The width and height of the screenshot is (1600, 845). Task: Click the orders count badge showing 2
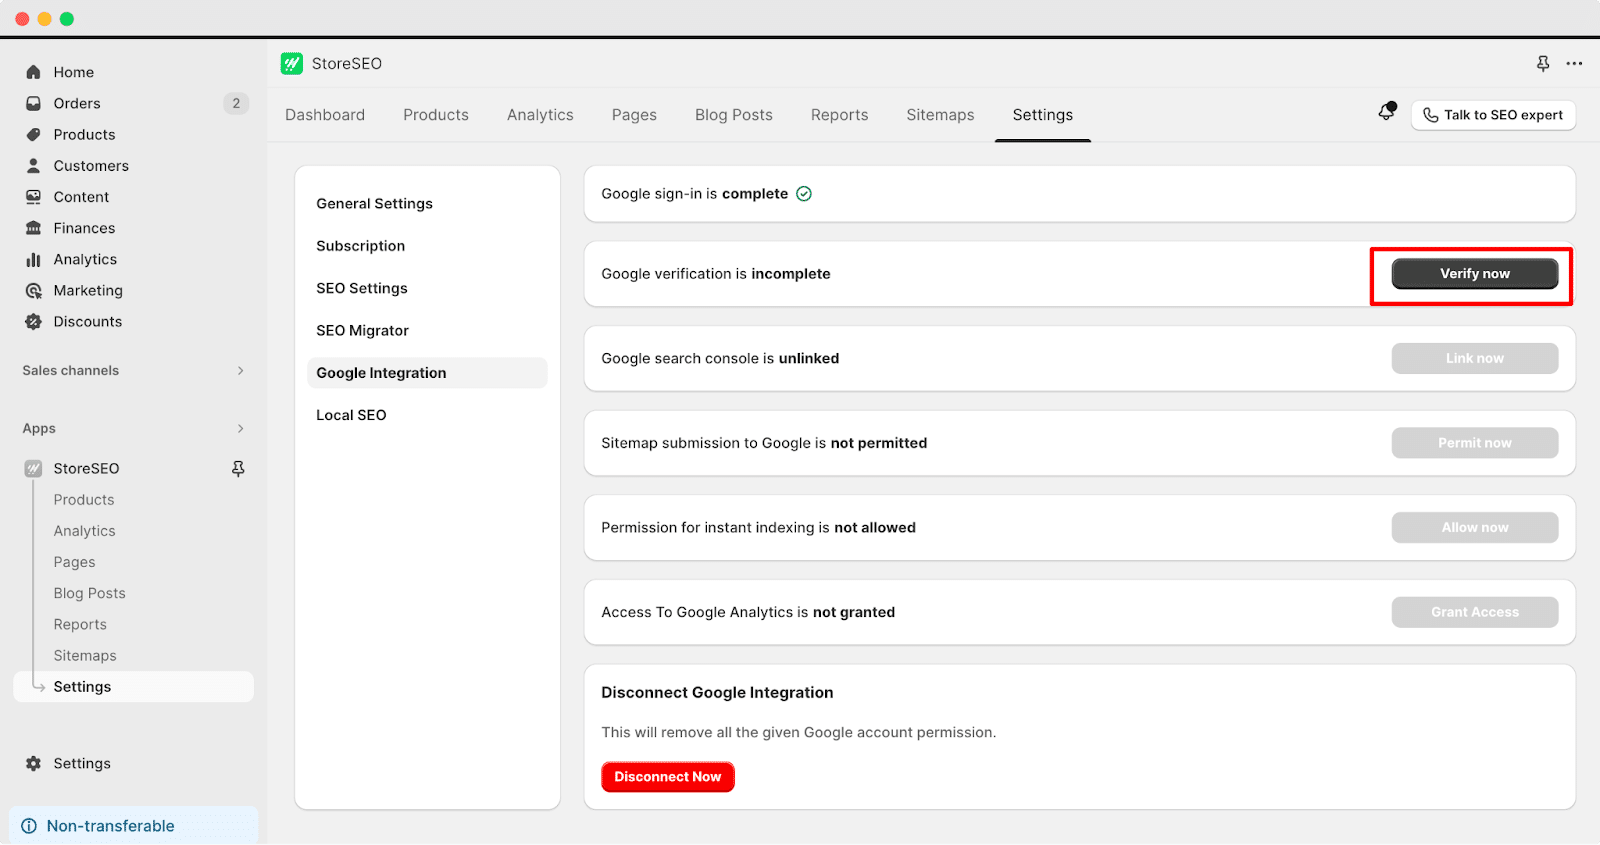pos(236,103)
